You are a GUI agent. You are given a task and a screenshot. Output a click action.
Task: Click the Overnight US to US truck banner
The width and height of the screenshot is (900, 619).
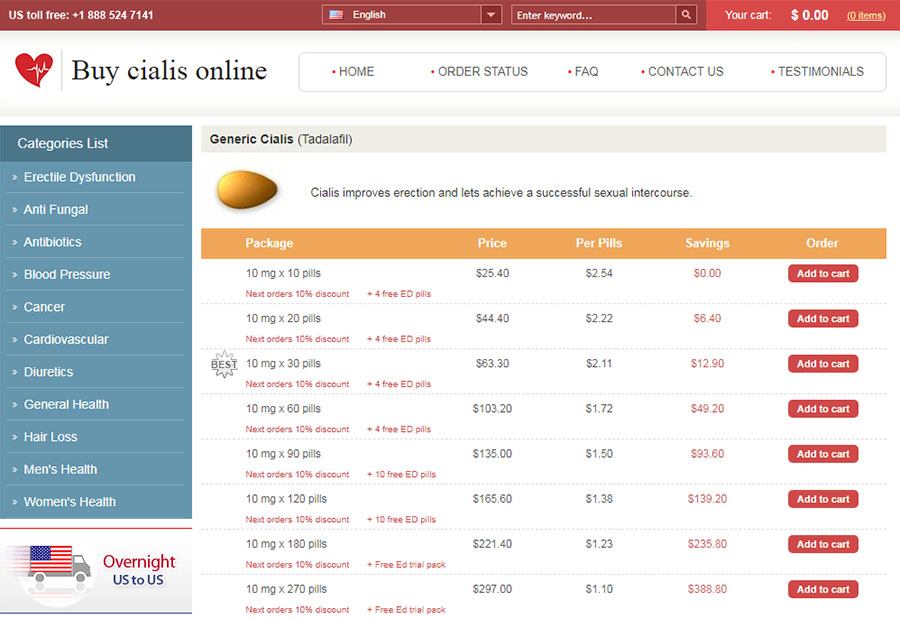click(96, 570)
